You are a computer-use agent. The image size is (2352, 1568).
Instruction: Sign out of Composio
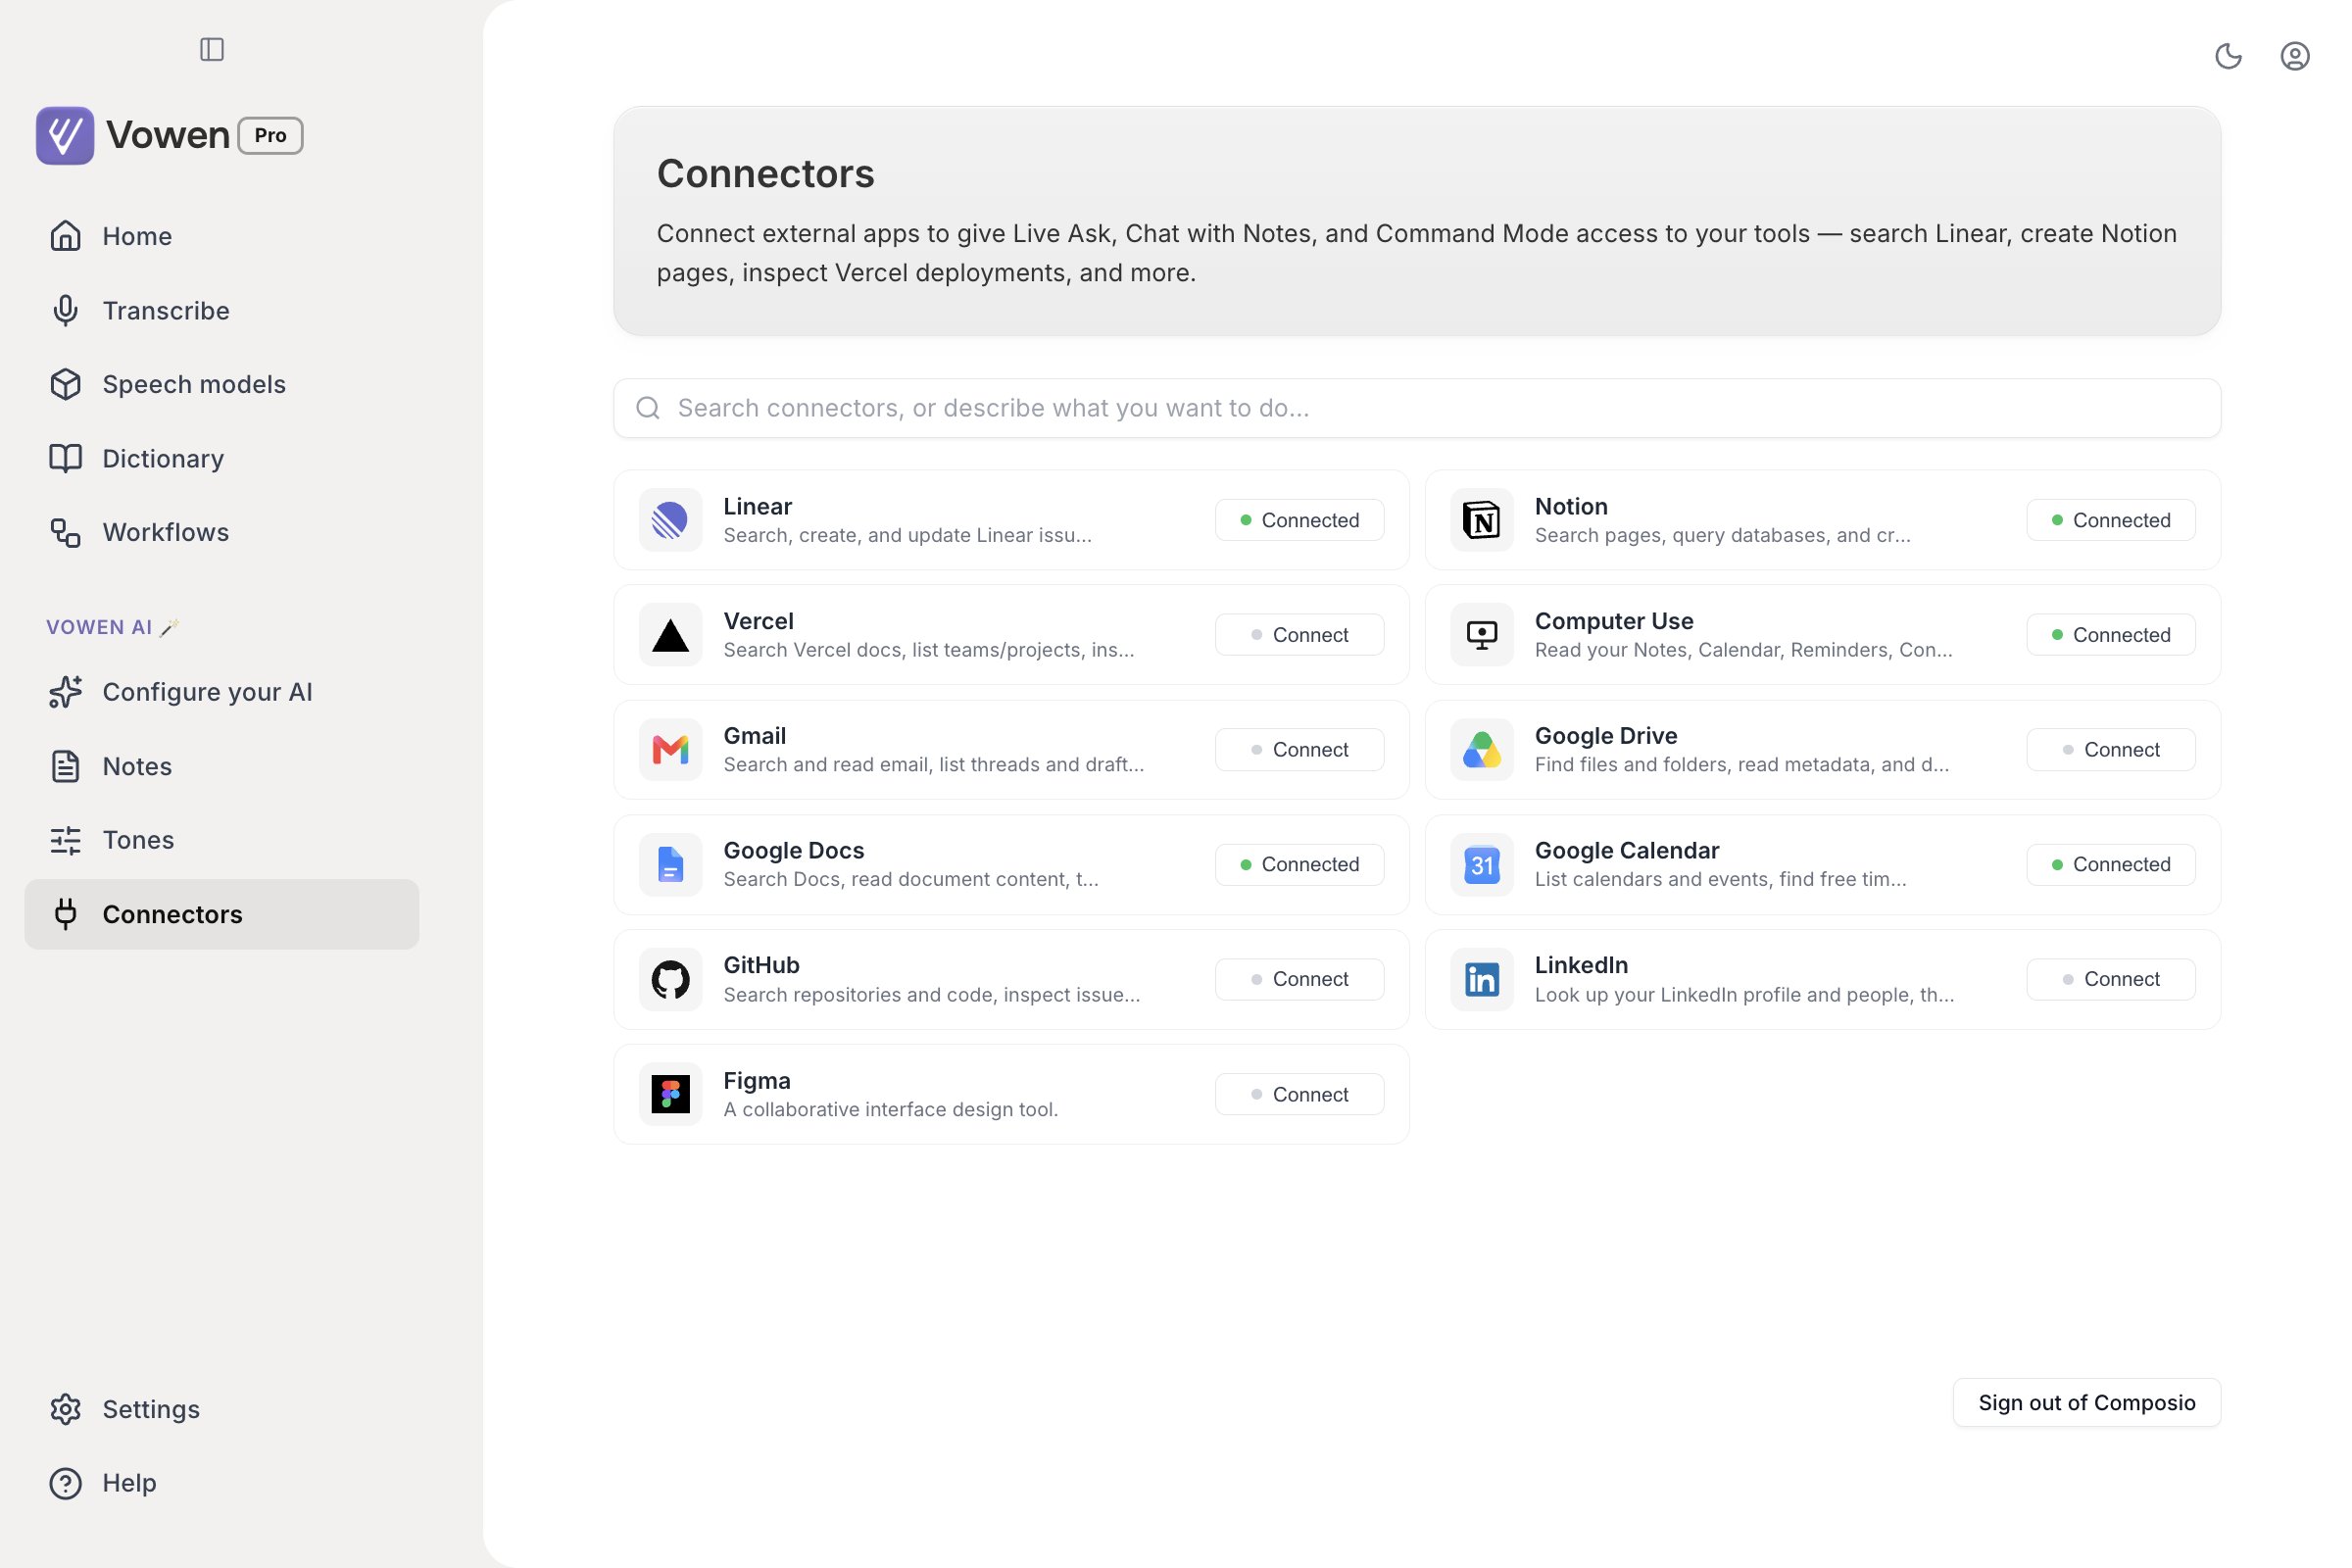pos(2086,1403)
